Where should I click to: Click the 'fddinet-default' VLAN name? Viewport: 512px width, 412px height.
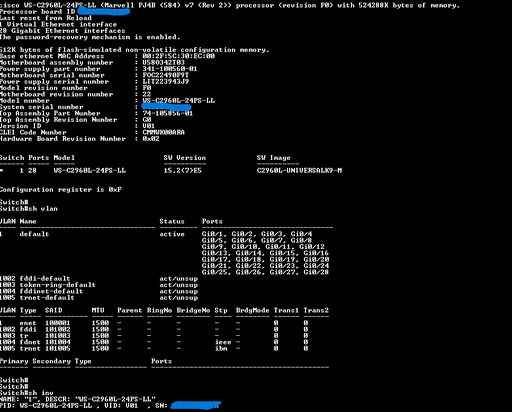coord(51,291)
